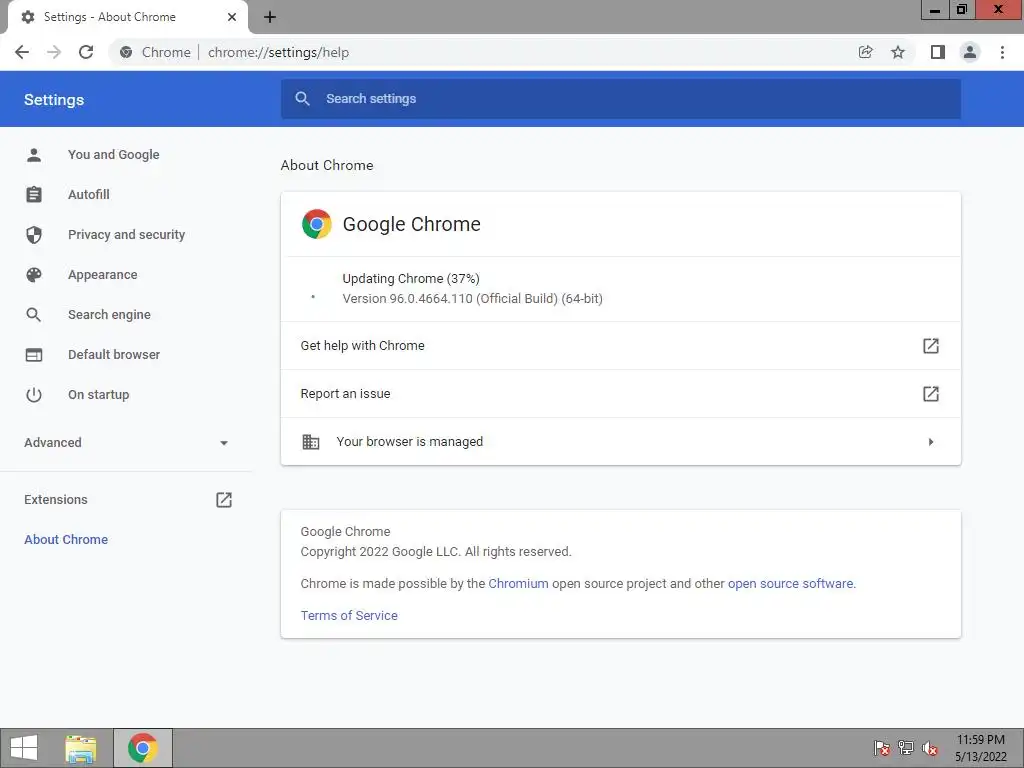Go back with the browser back arrow
The image size is (1024, 768).
click(x=22, y=52)
